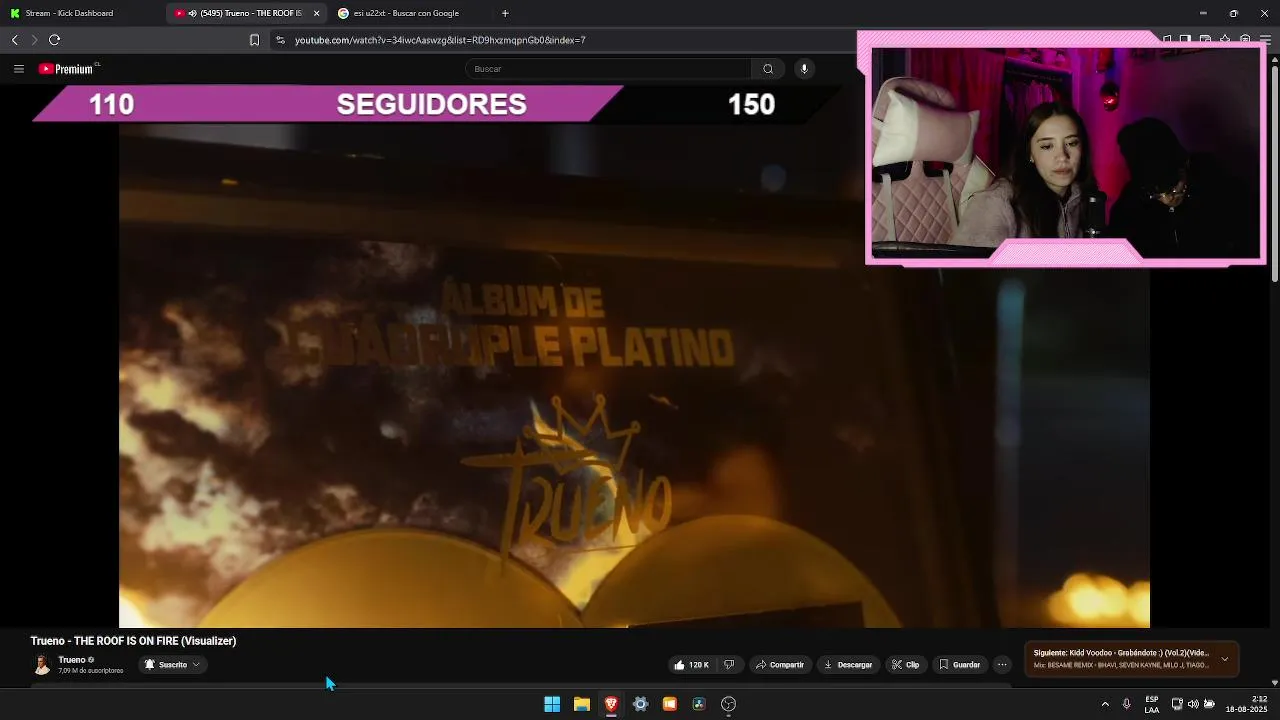Click the Trueno visualizer video player
The image size is (1280, 720).
pos(634,375)
